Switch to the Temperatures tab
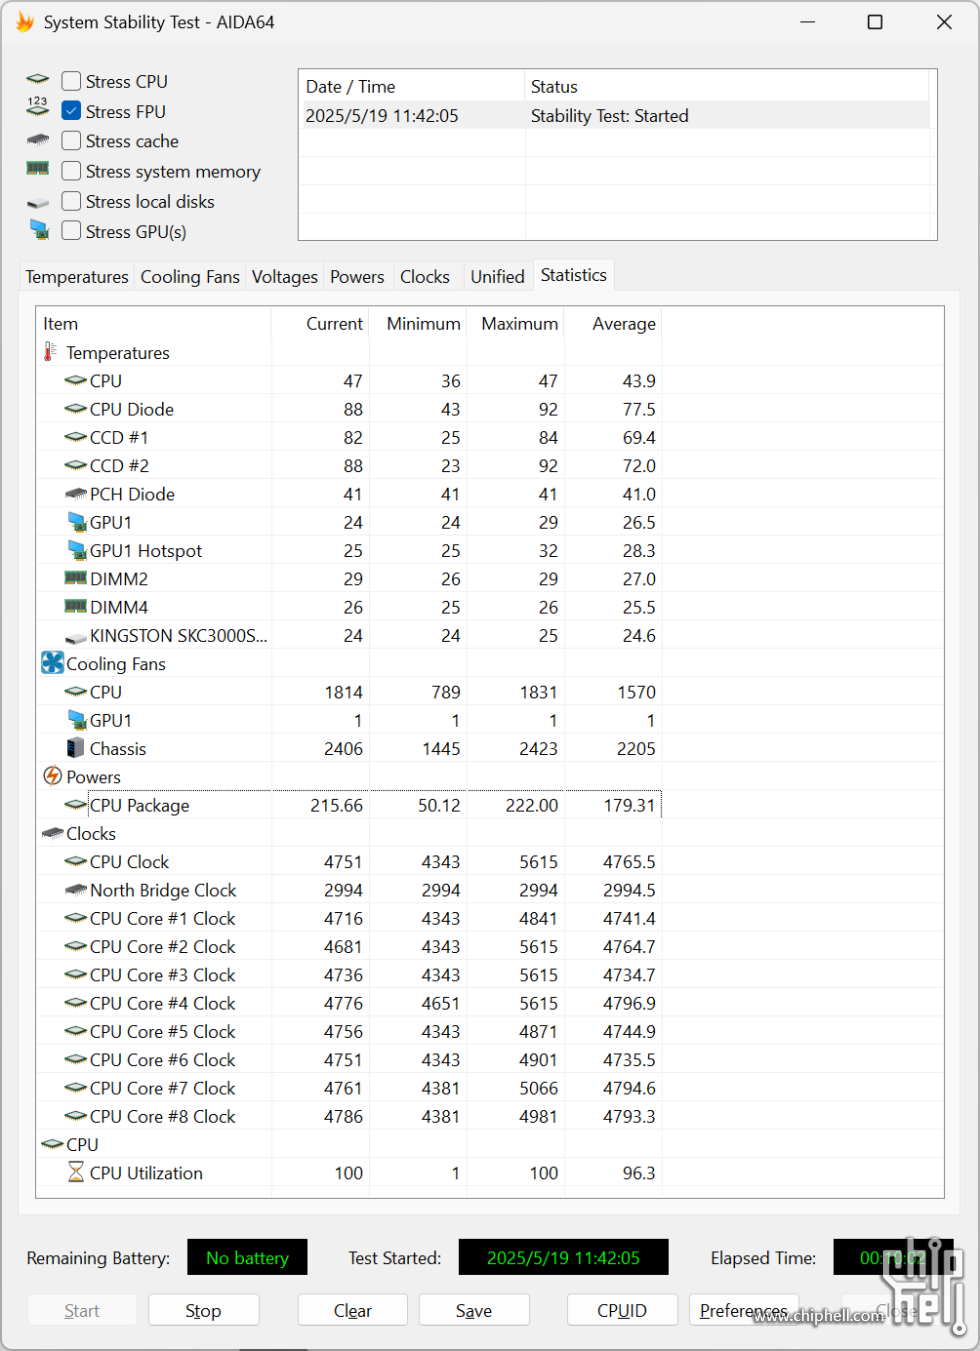This screenshot has width=980, height=1351. point(77,277)
